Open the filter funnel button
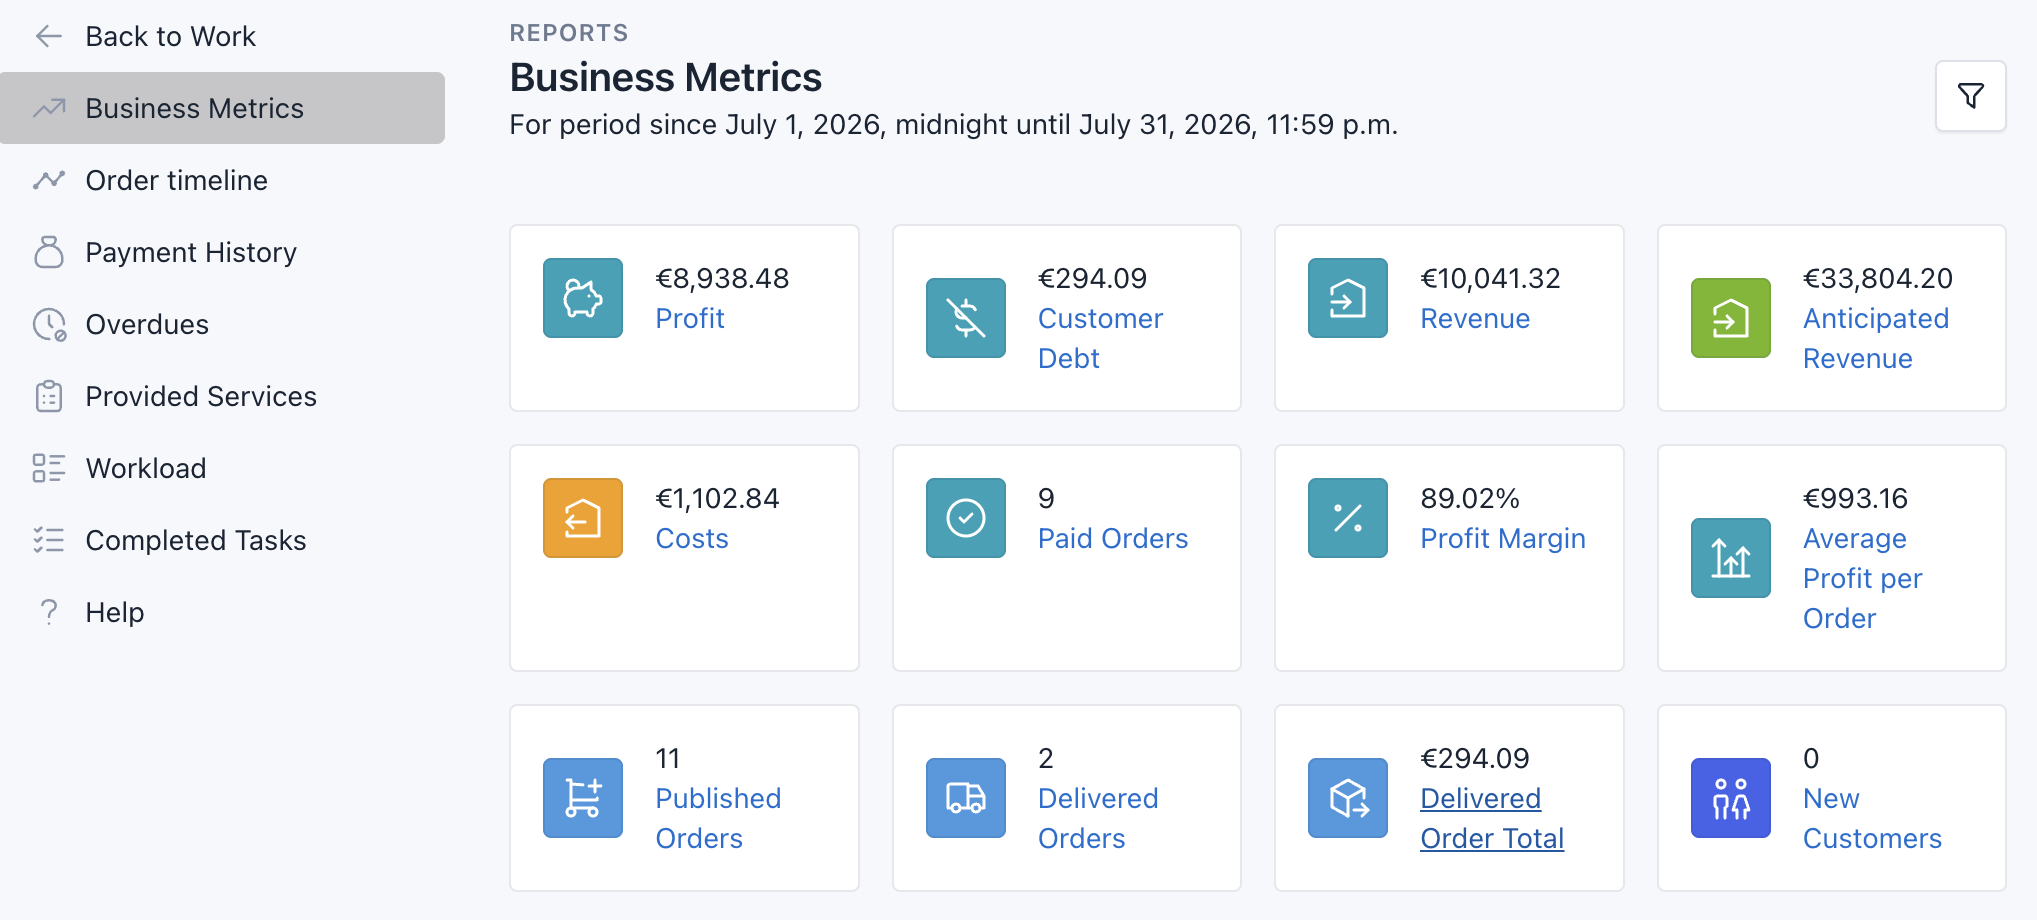Image resolution: width=2037 pixels, height=920 pixels. (1970, 96)
